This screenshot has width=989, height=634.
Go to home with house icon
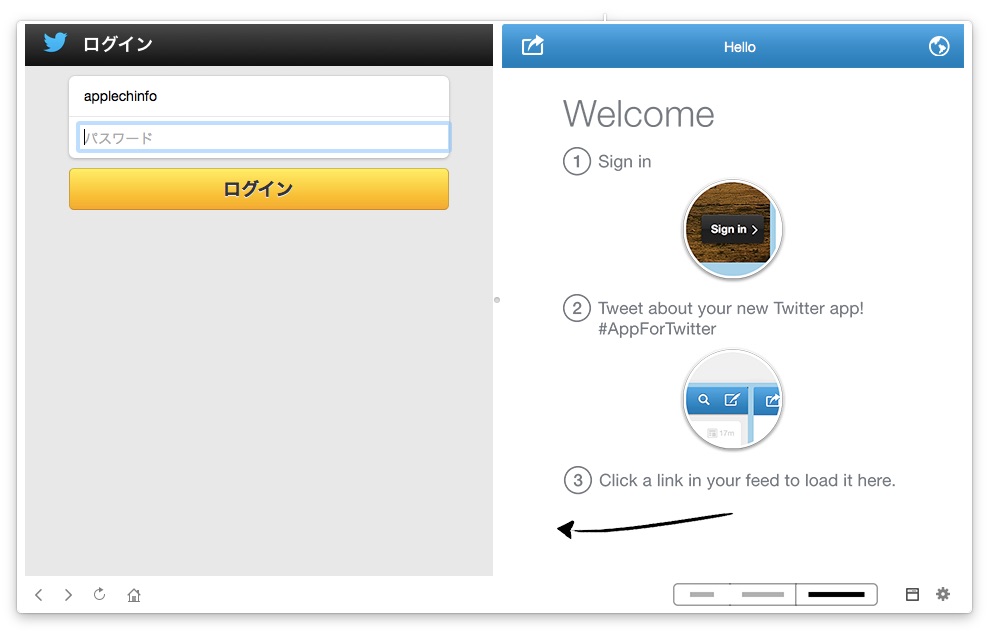click(x=134, y=594)
